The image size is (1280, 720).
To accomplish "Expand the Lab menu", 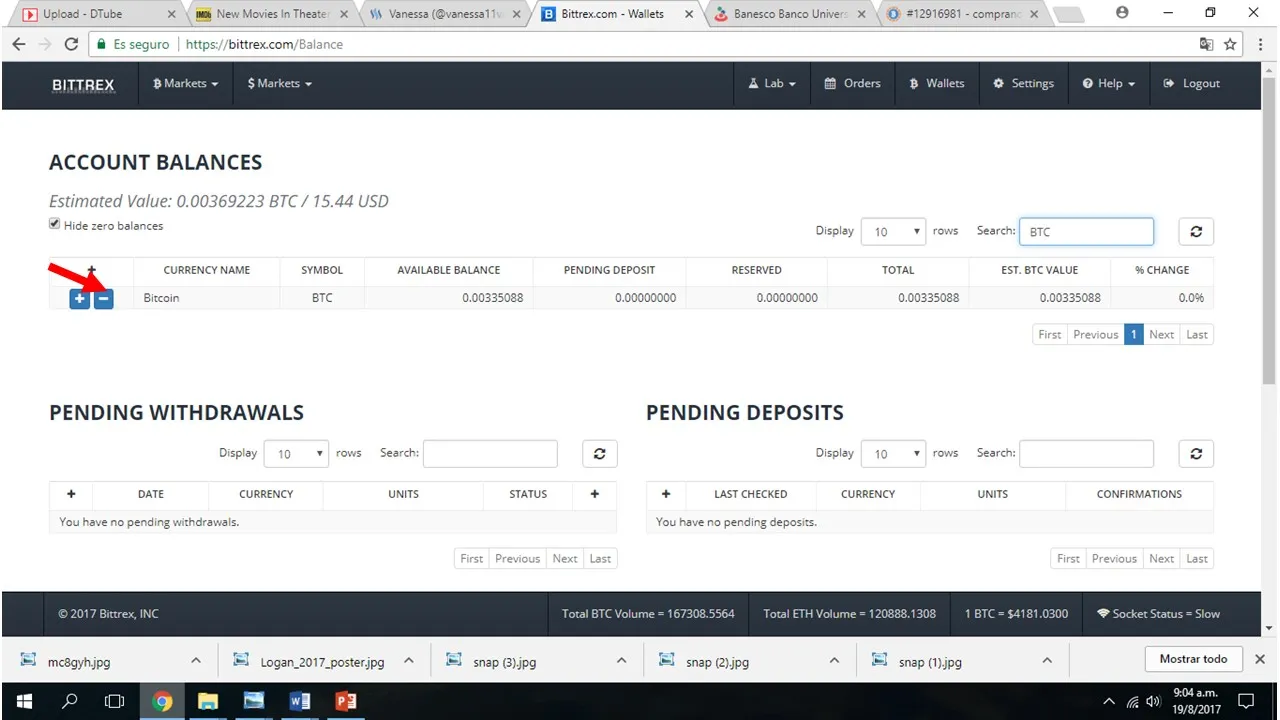I will (x=772, y=84).
